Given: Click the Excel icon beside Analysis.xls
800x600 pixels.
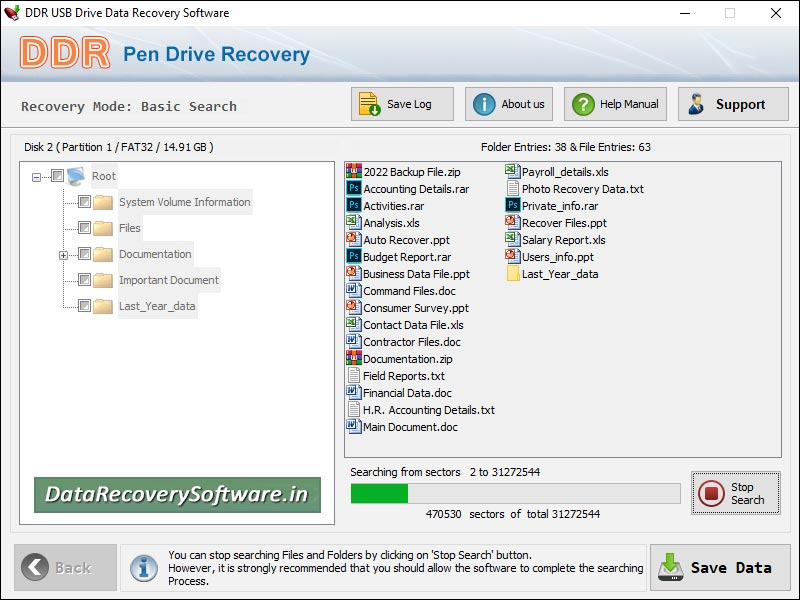Looking at the screenshot, I should (x=352, y=223).
